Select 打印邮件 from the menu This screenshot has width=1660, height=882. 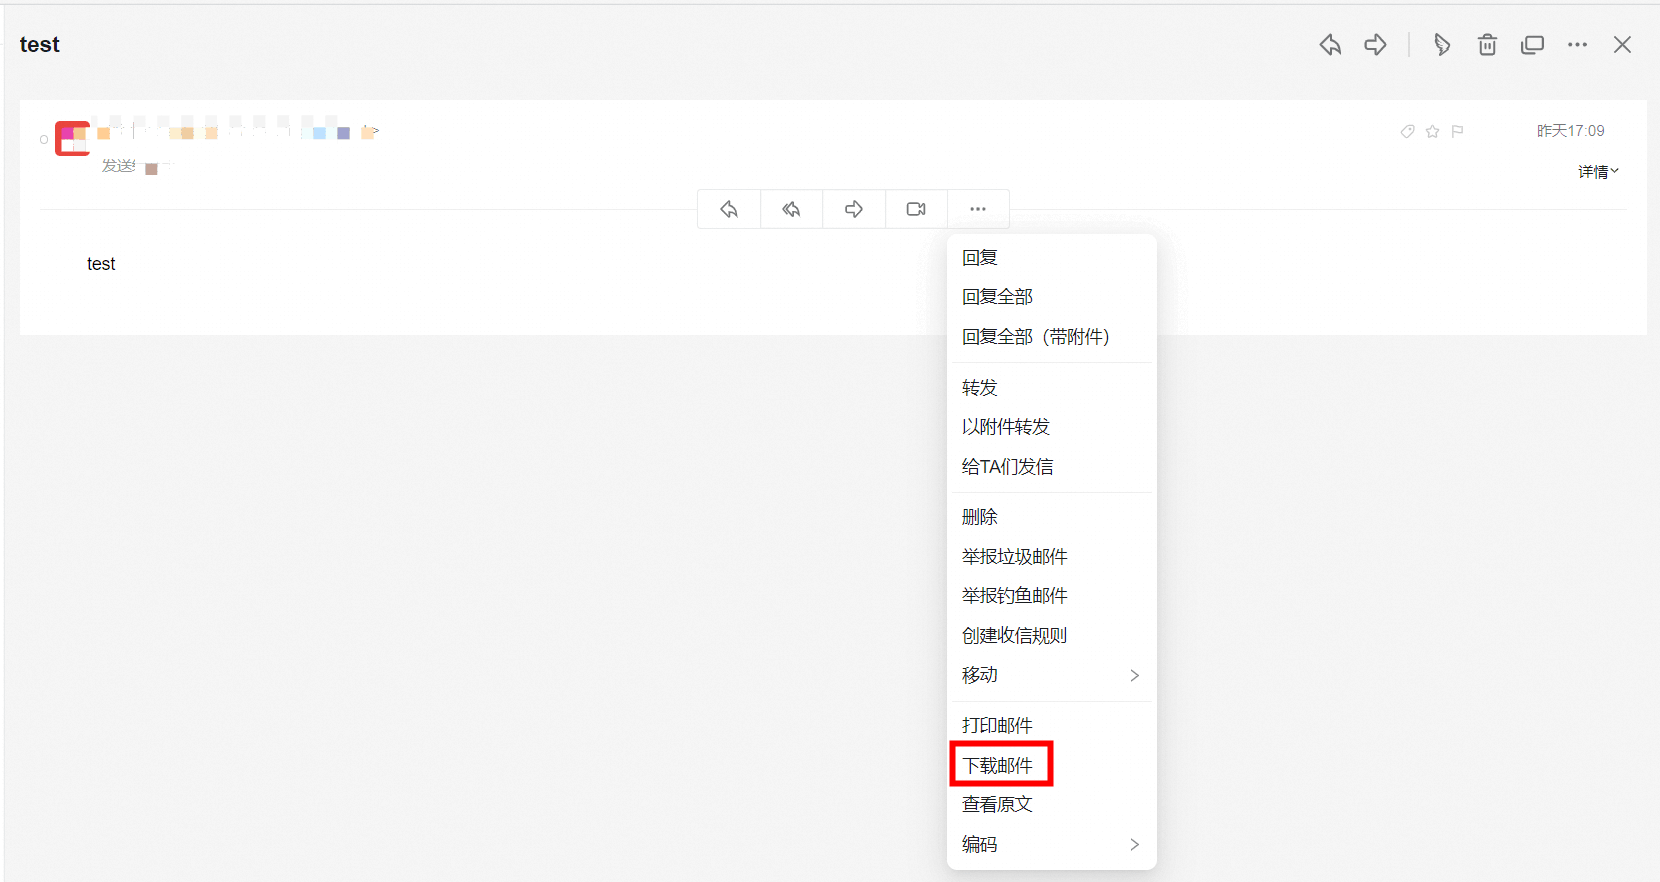(1052, 726)
